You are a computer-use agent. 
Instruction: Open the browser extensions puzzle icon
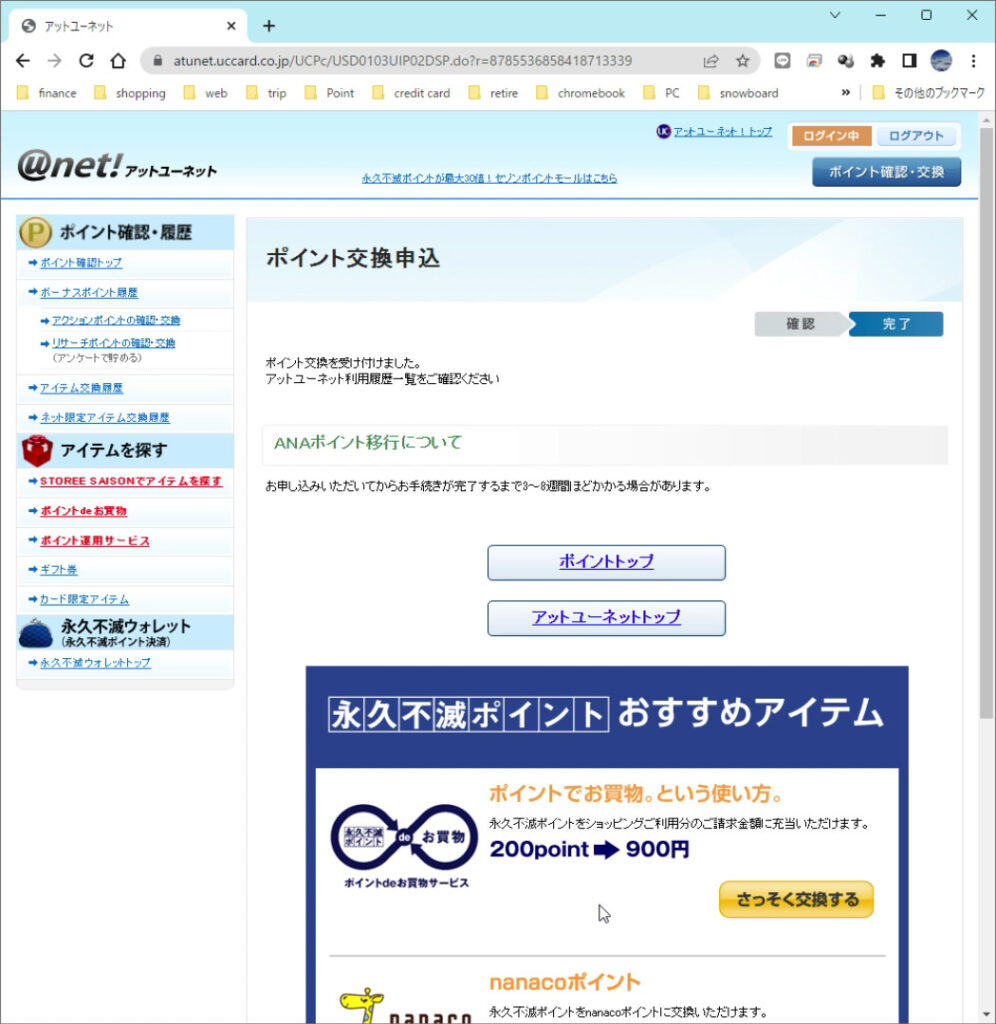[877, 61]
